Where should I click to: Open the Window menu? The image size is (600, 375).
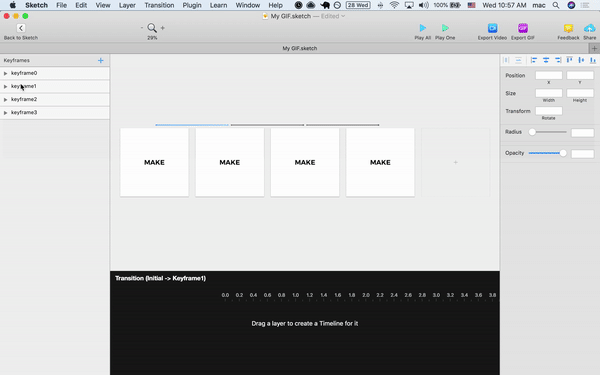248,5
